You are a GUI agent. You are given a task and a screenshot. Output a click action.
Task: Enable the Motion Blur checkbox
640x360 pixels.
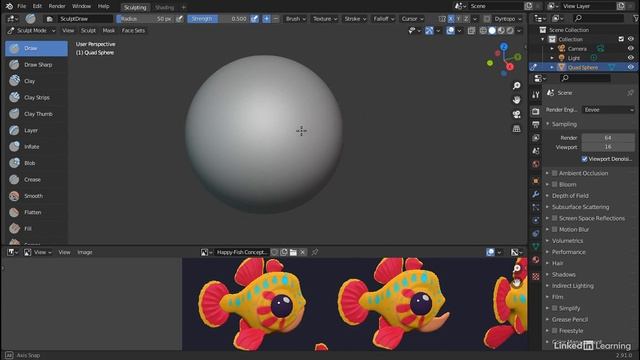tap(555, 229)
